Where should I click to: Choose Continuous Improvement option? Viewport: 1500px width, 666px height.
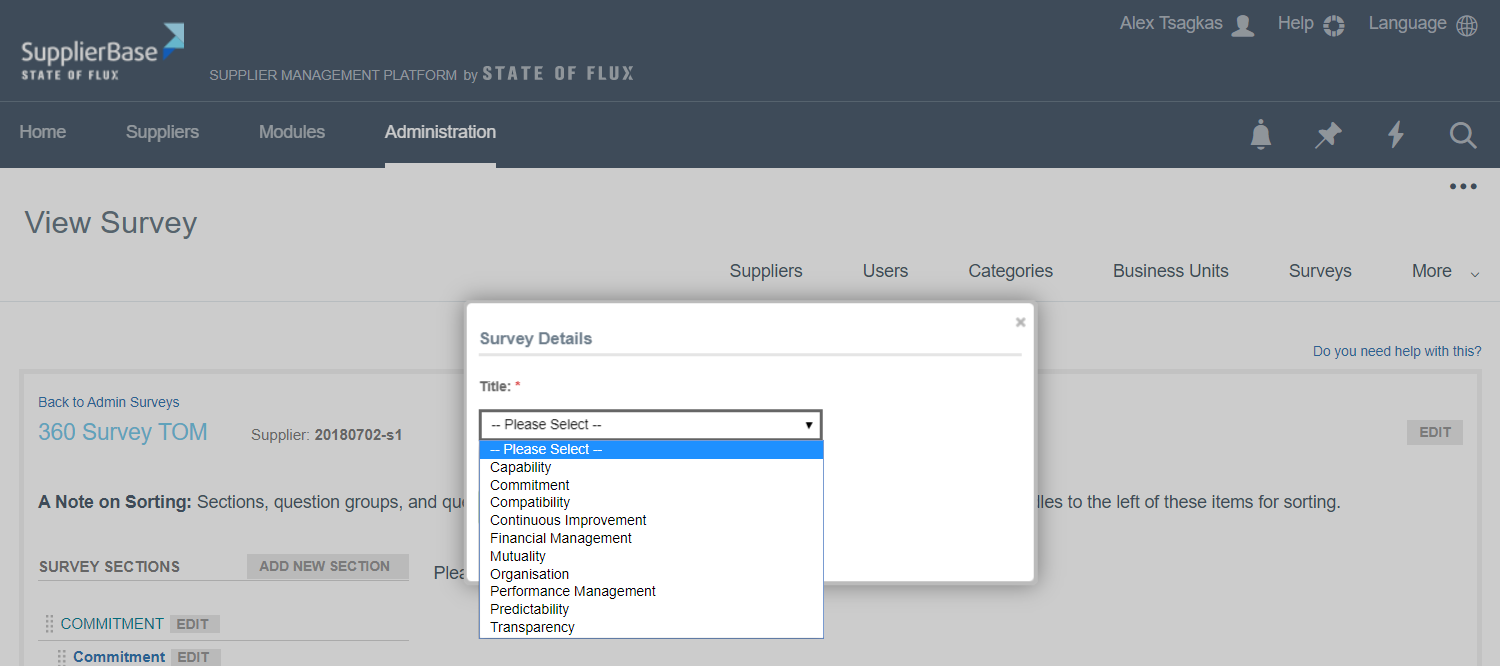coord(568,520)
